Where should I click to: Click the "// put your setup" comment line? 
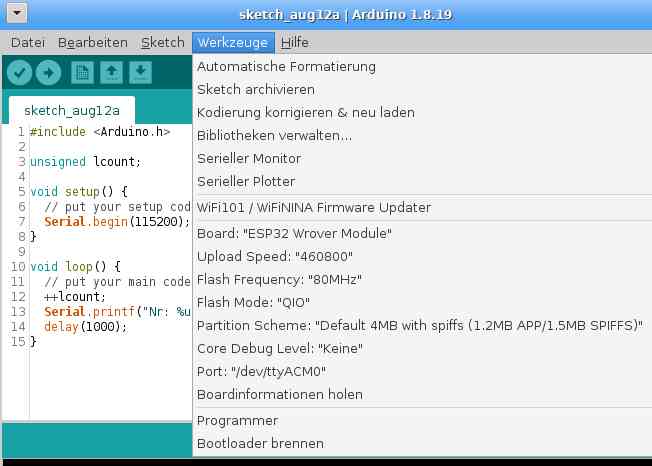point(117,207)
